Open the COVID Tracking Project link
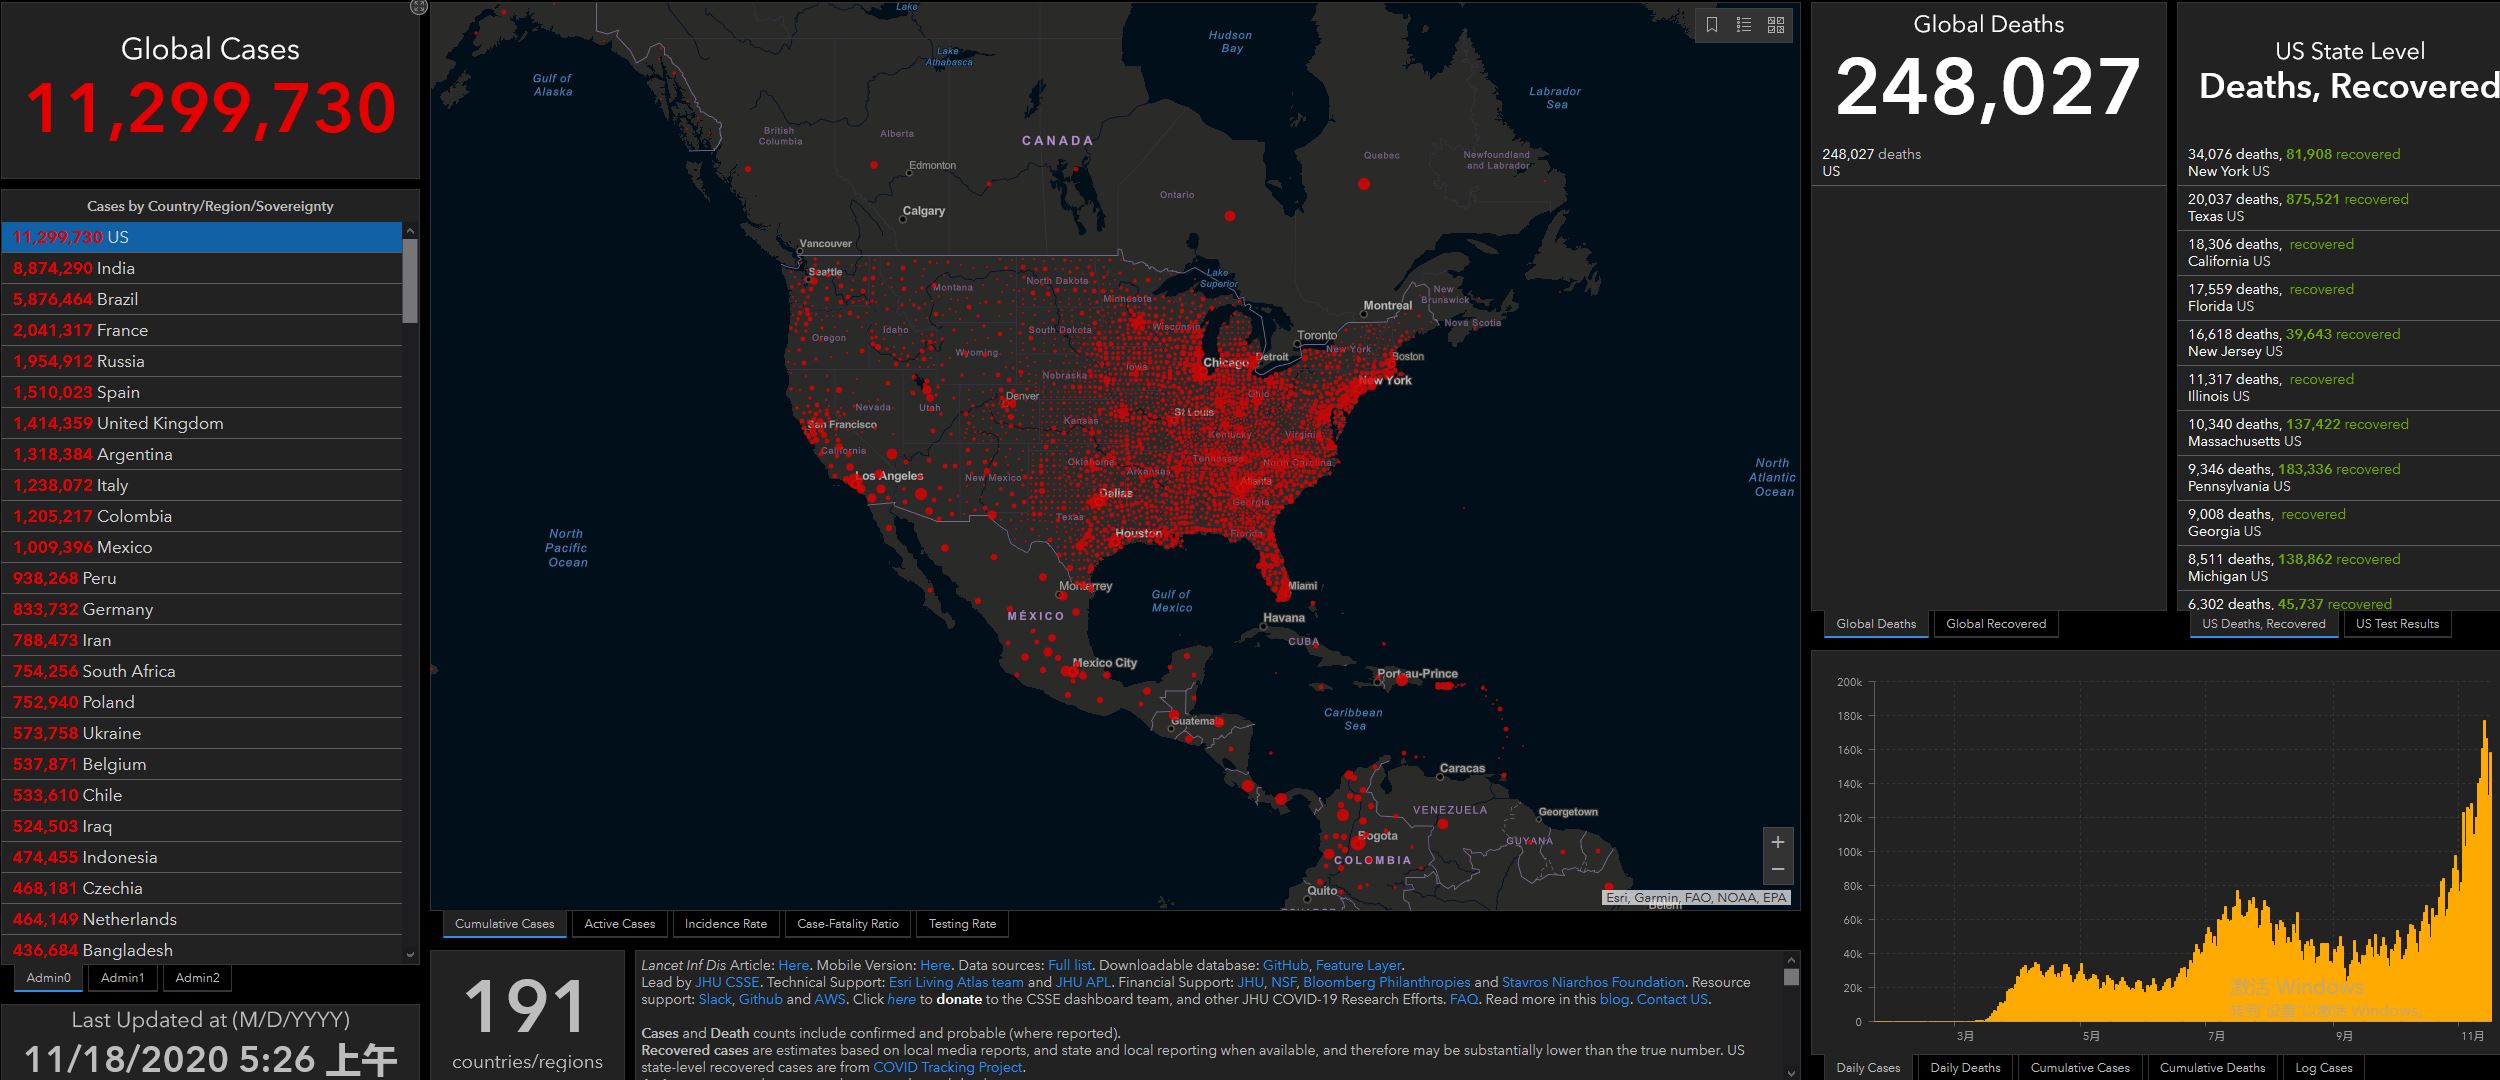The image size is (2500, 1080). pos(947,1067)
